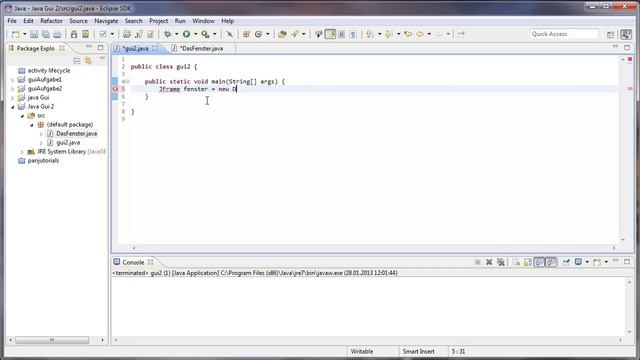Image resolution: width=640 pixels, height=360 pixels.
Task: Collapse the (default package) node
Action: tap(32, 125)
